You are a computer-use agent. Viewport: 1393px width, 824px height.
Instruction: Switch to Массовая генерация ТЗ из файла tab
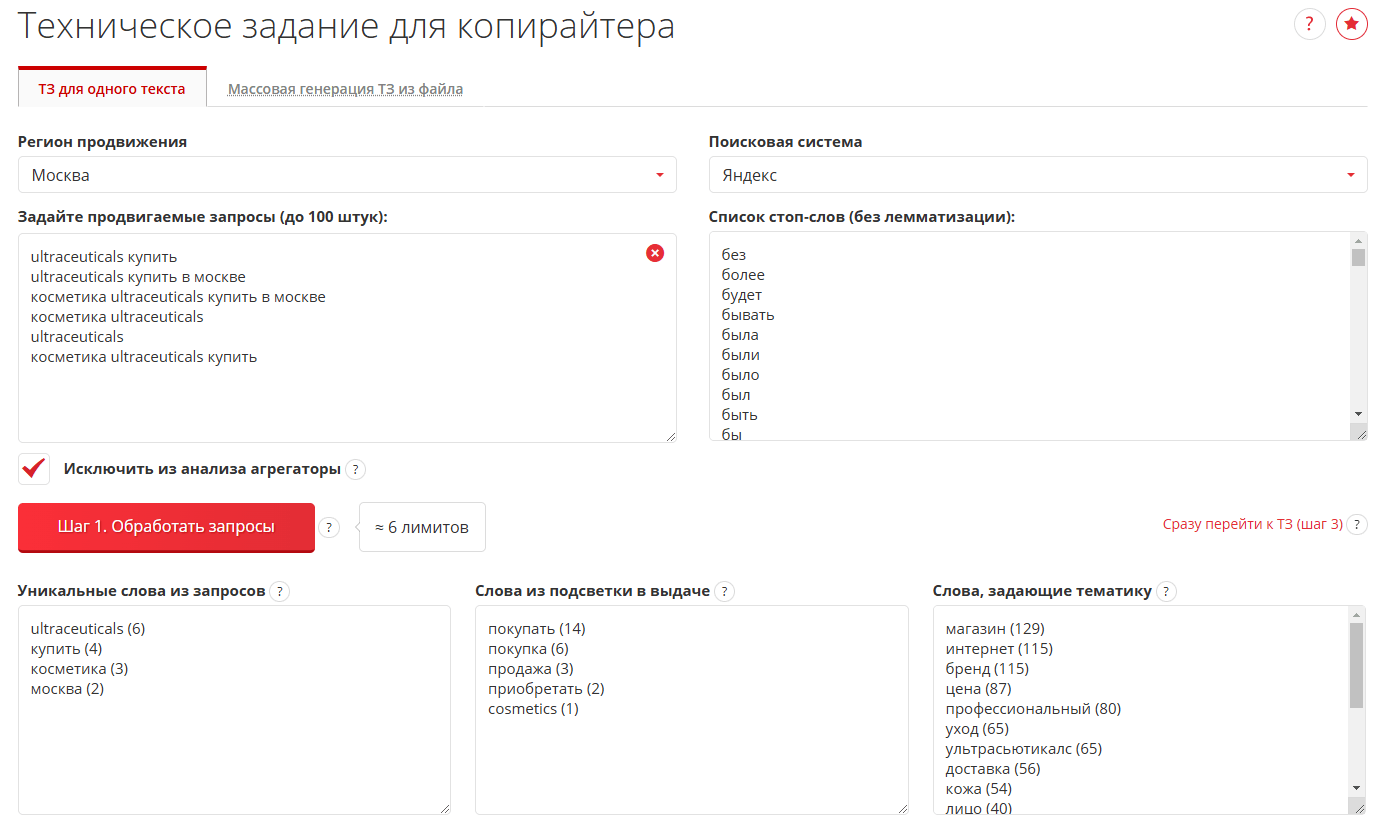click(x=345, y=89)
